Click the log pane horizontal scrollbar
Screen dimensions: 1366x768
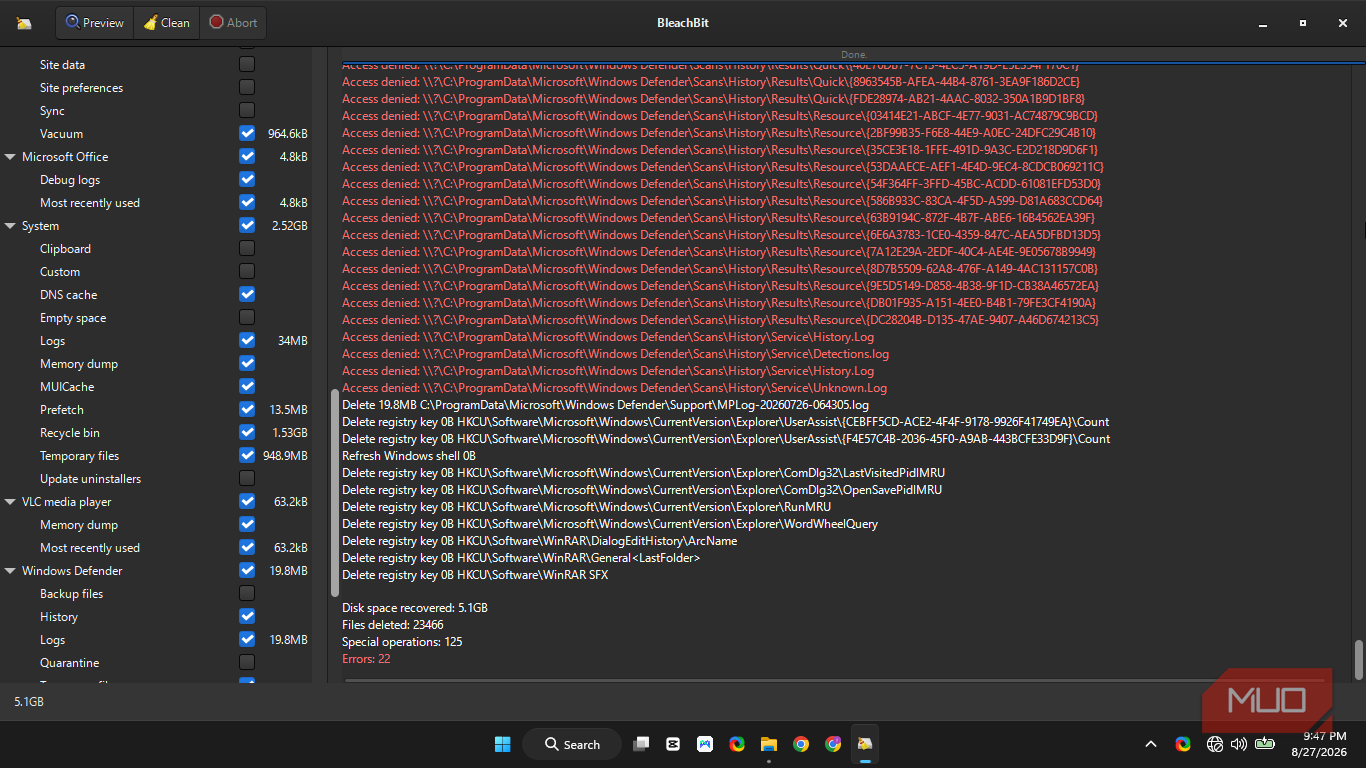pos(834,680)
